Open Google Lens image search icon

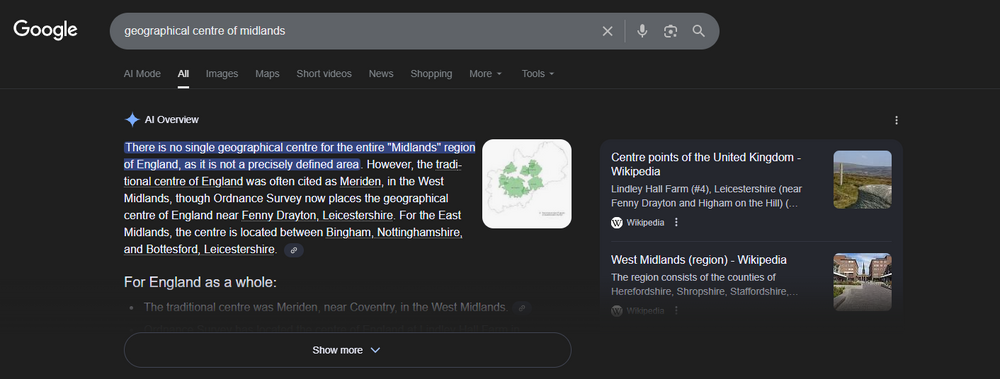[670, 31]
